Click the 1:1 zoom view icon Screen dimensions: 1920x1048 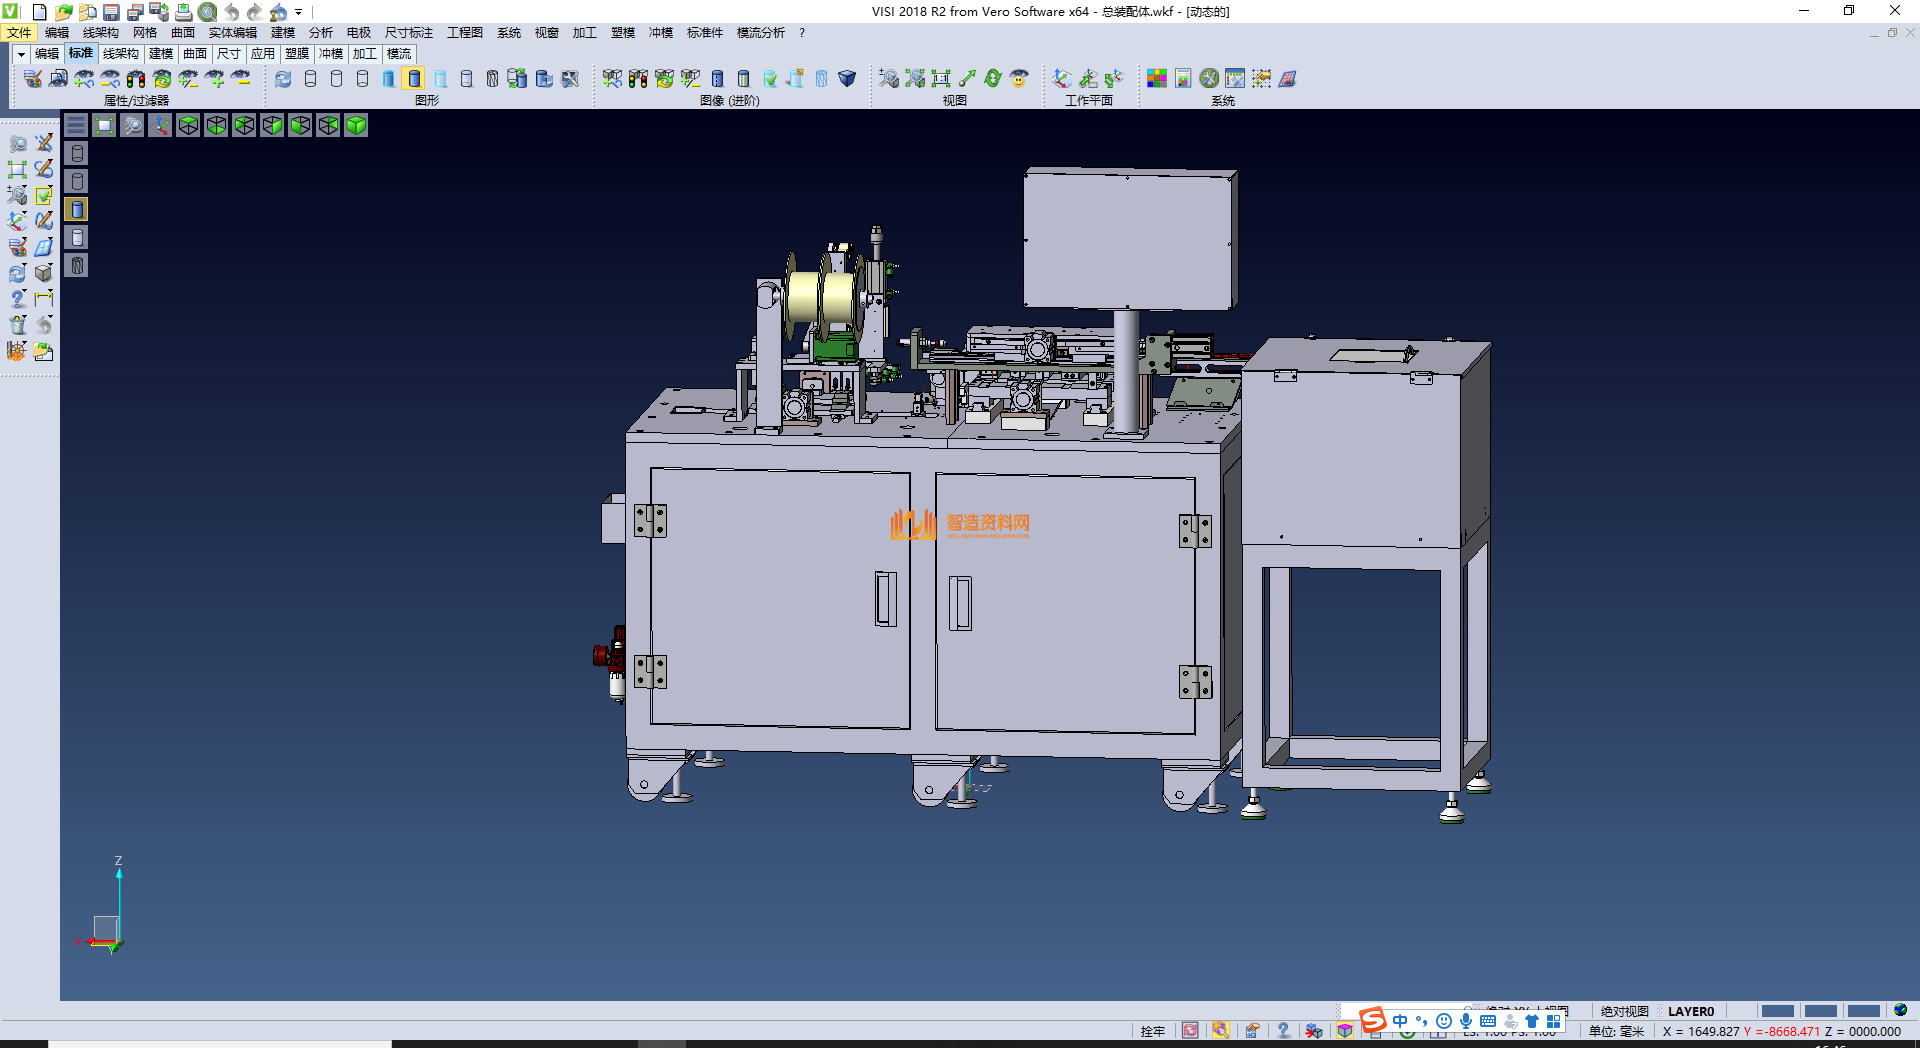click(941, 79)
